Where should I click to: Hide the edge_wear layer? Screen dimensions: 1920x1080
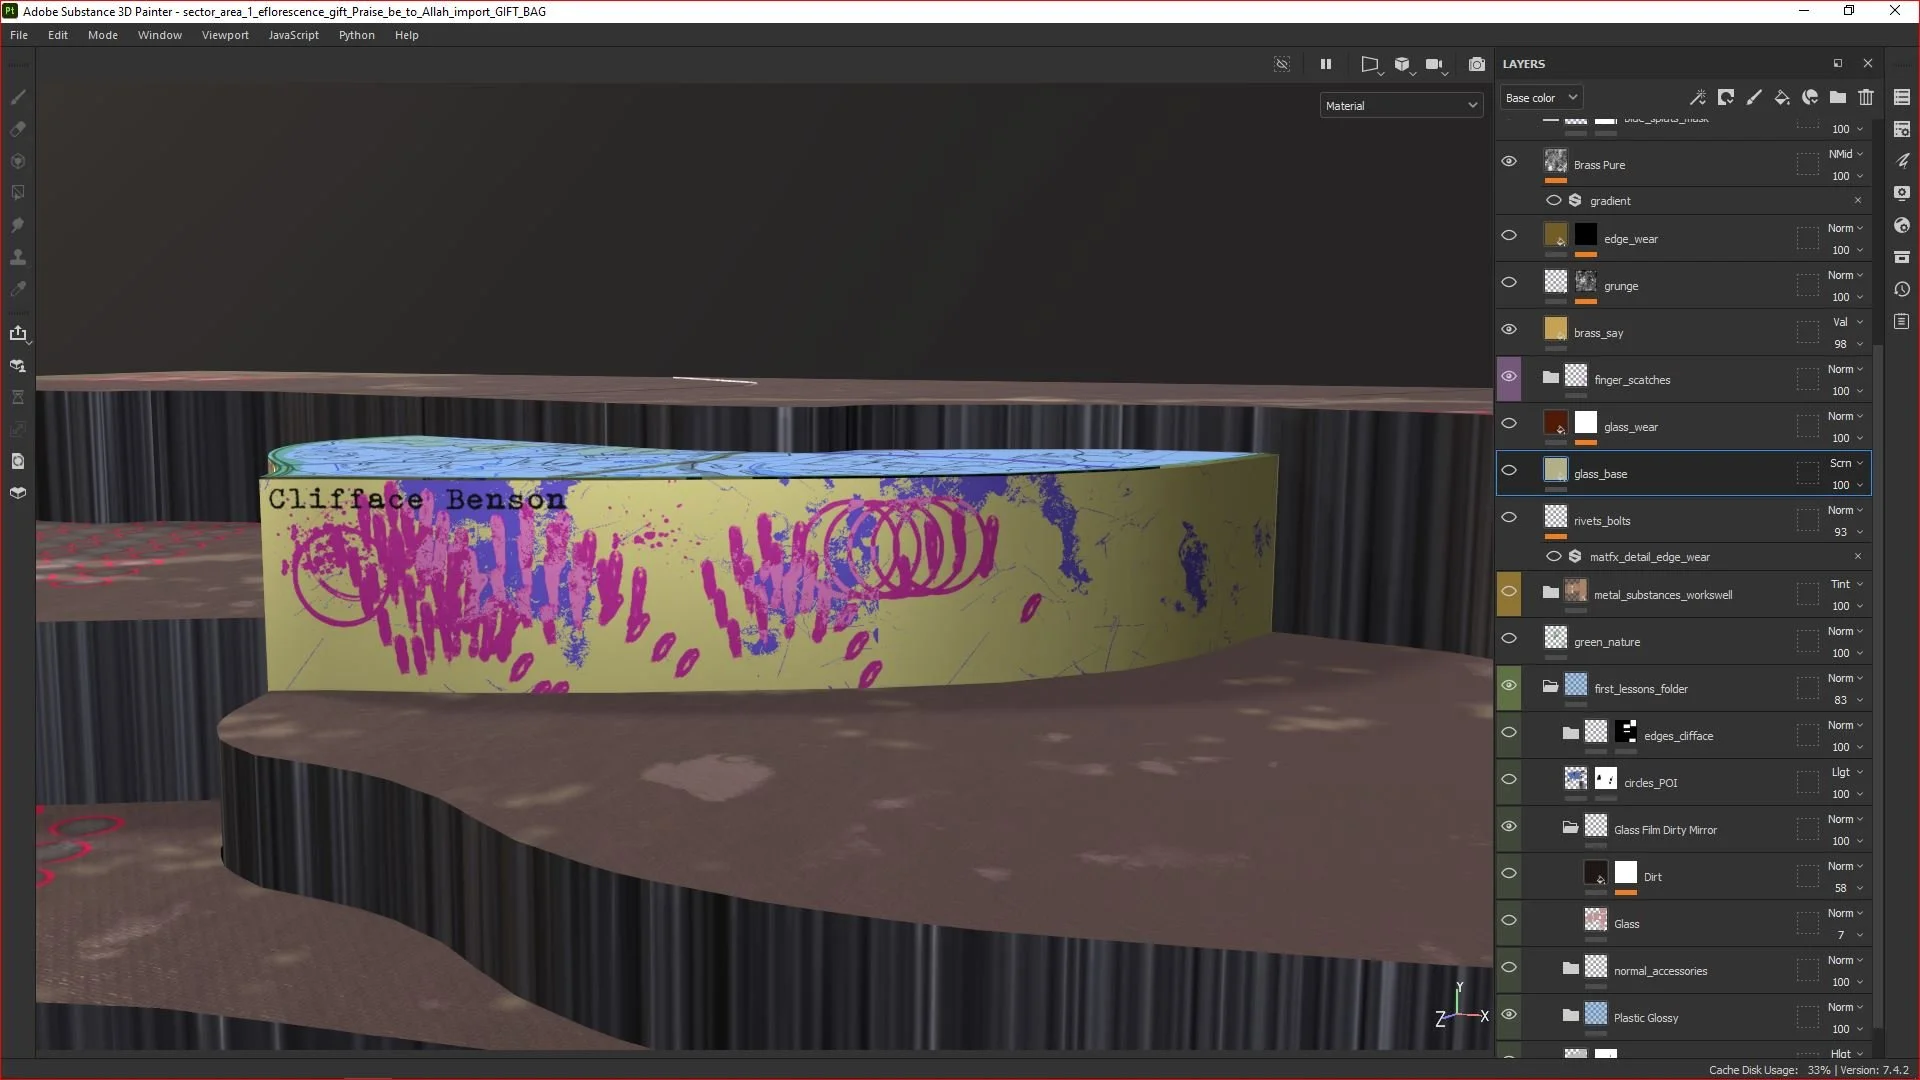point(1509,236)
